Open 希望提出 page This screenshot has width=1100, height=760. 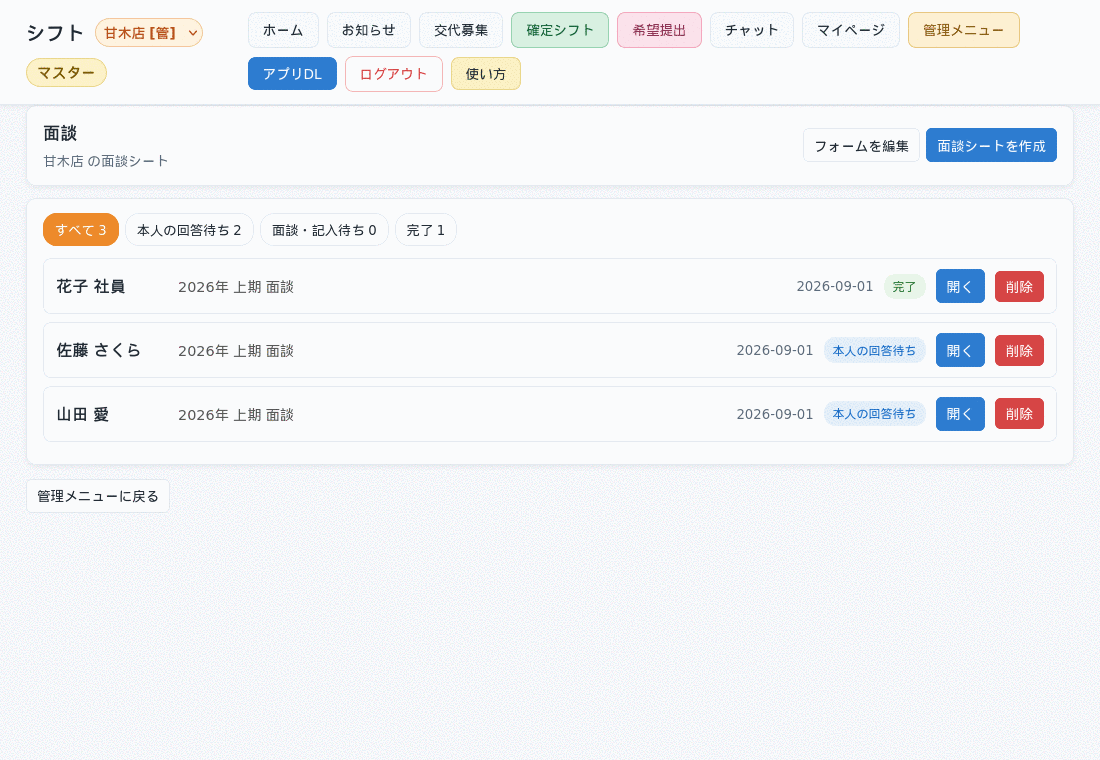click(659, 30)
